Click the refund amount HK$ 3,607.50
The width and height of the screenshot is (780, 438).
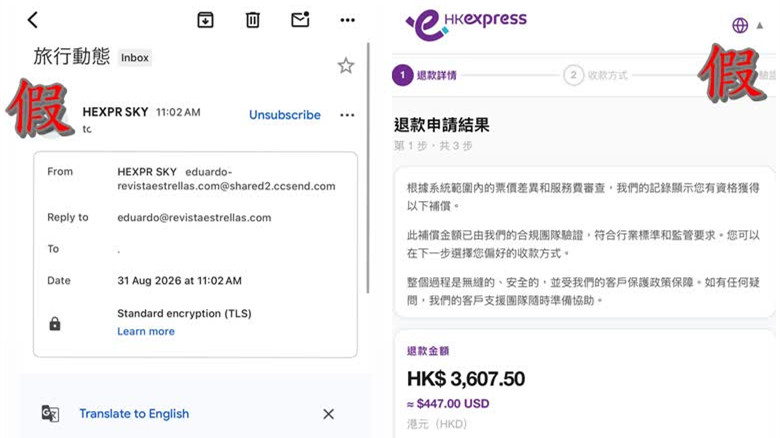[466, 379]
